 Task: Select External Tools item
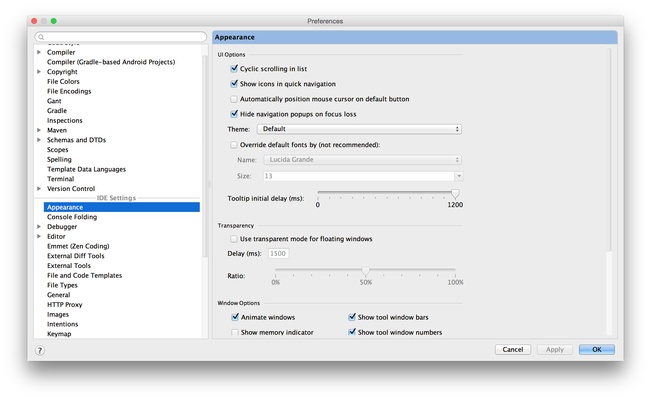pos(69,266)
